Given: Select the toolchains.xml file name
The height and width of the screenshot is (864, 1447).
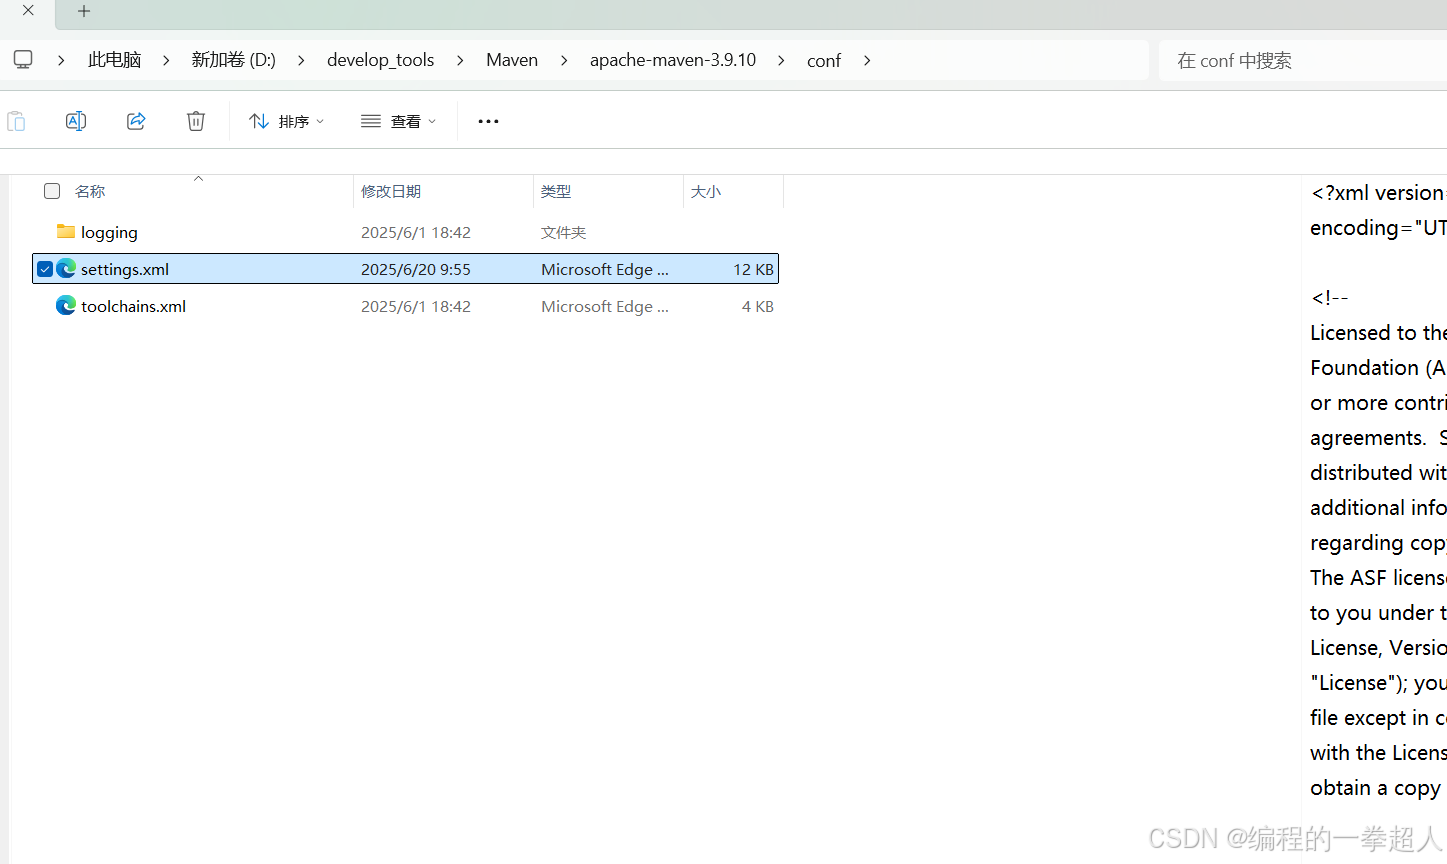Looking at the screenshot, I should pos(133,306).
